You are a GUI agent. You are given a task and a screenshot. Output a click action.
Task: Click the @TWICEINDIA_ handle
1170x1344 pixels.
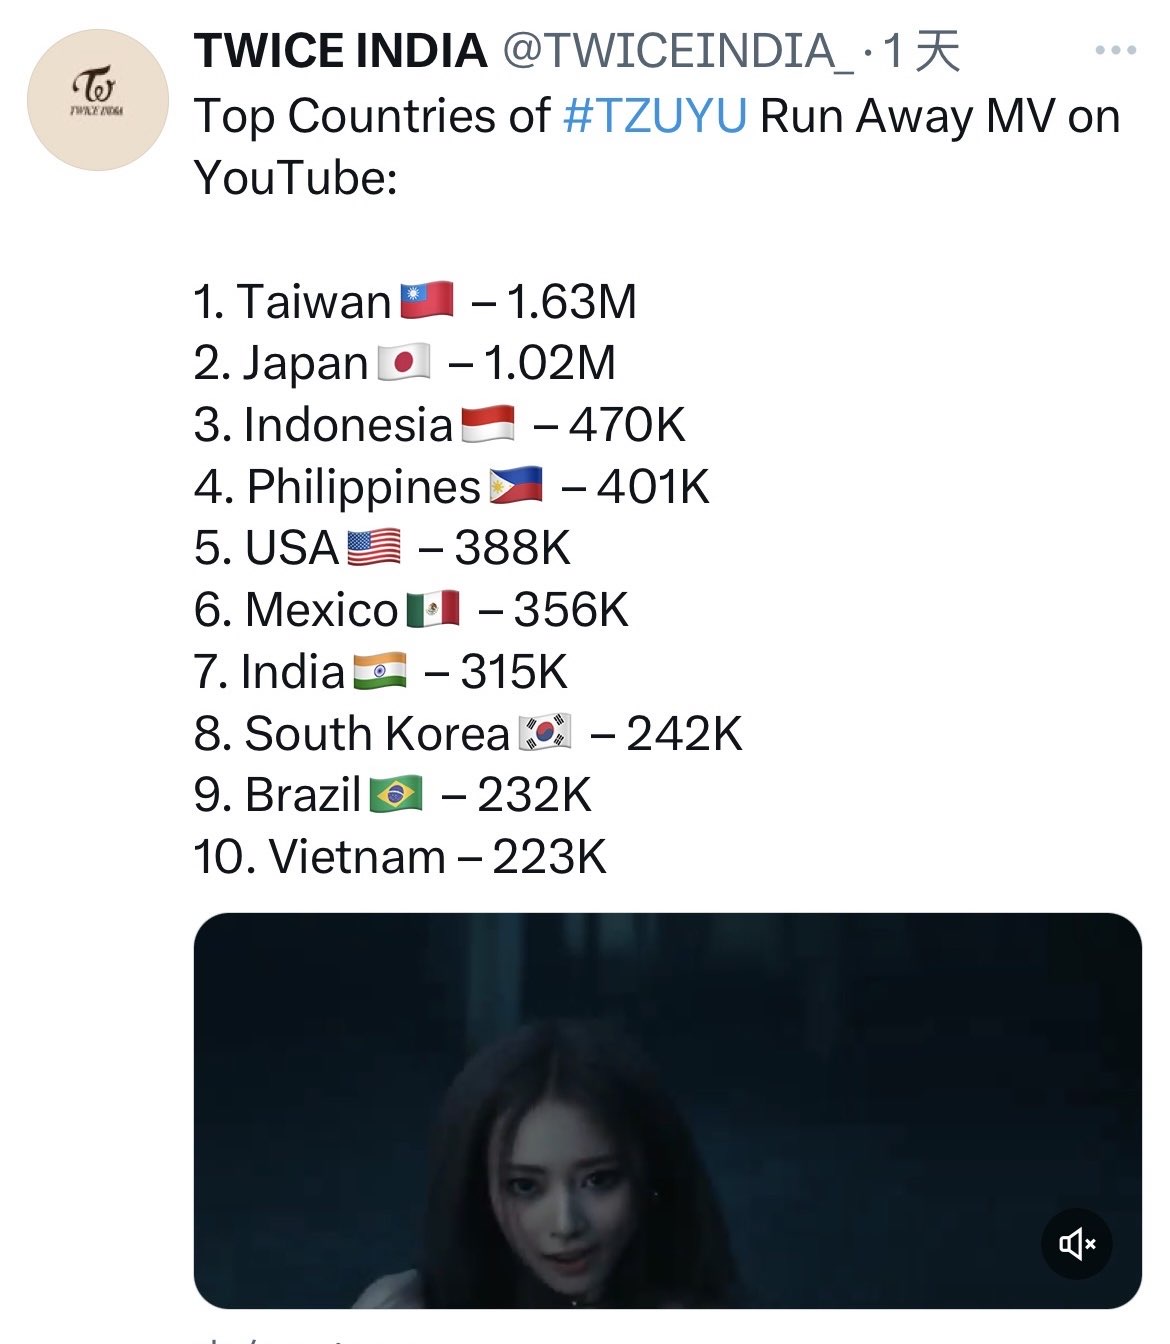point(678,51)
